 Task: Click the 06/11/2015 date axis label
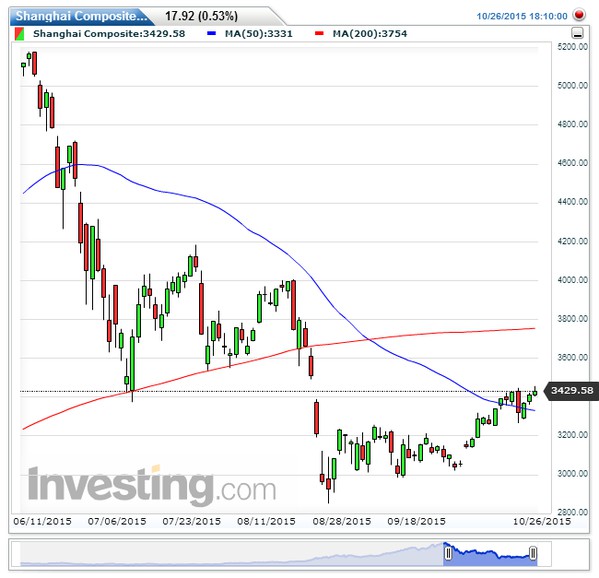coord(42,521)
